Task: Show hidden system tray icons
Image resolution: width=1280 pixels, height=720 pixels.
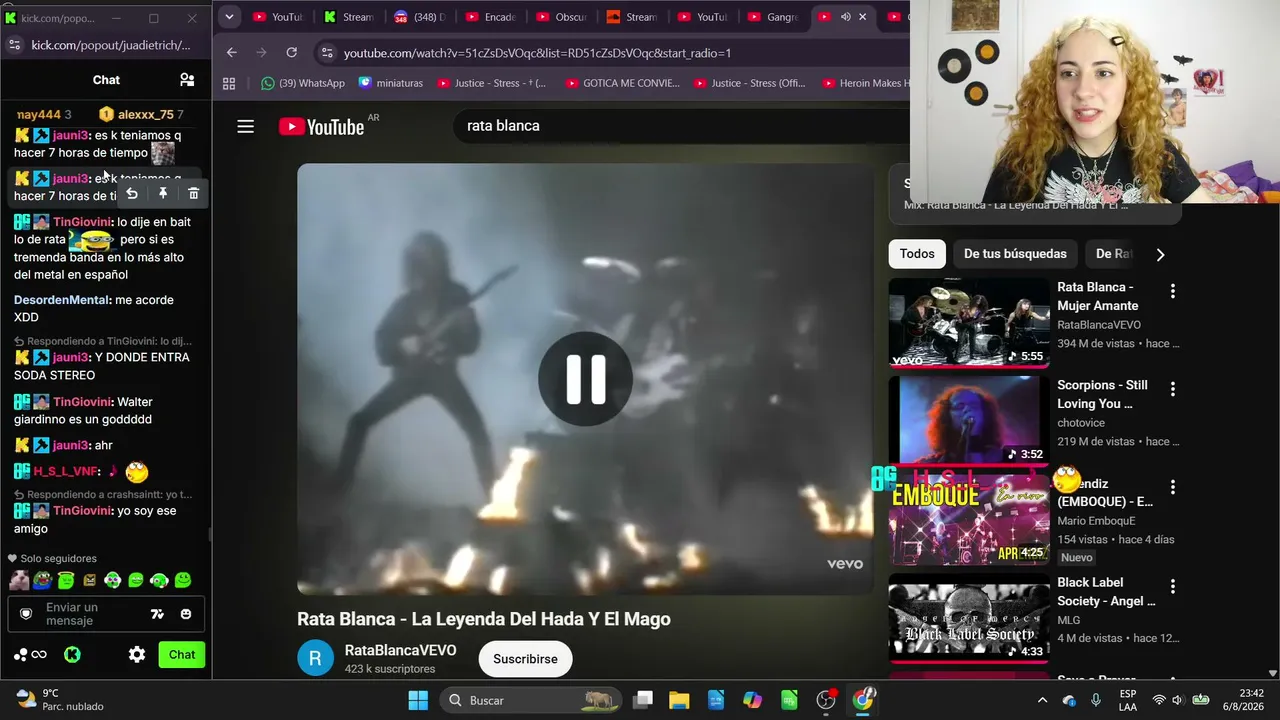Action: 1042,700
